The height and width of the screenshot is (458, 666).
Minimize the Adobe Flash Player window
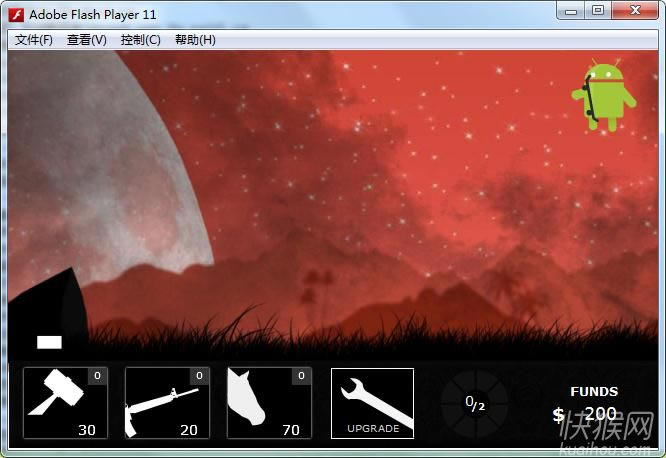pyautogui.click(x=572, y=10)
